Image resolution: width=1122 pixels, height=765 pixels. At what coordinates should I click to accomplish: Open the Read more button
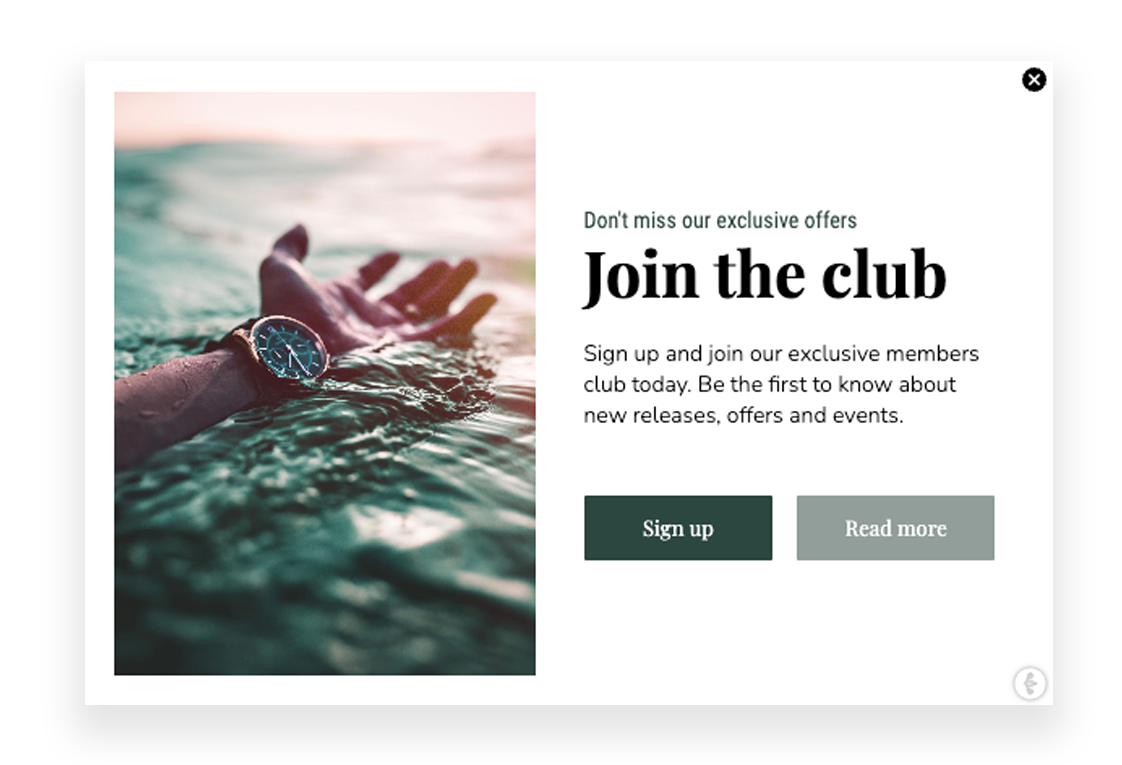coord(895,527)
